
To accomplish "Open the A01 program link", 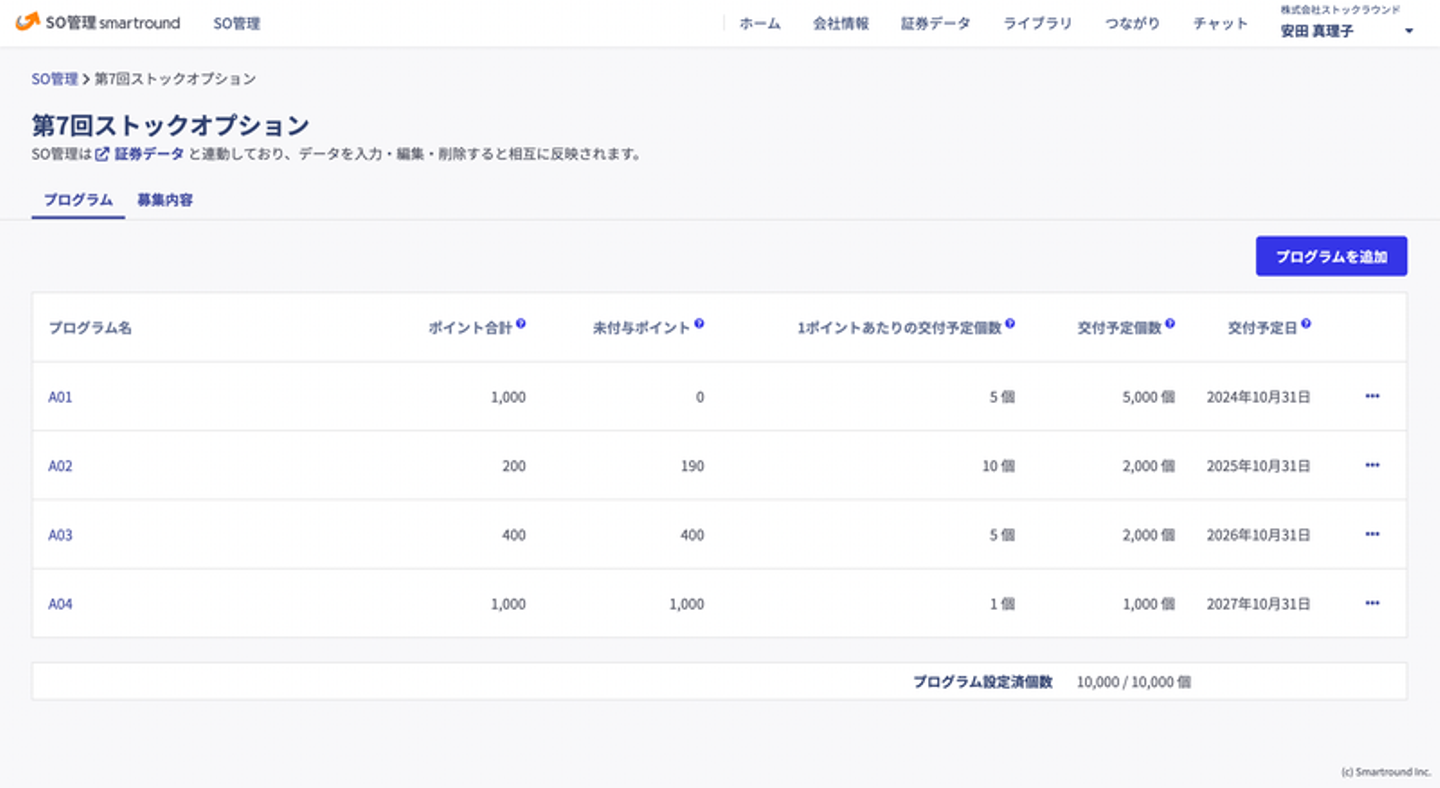I will pyautogui.click(x=60, y=397).
